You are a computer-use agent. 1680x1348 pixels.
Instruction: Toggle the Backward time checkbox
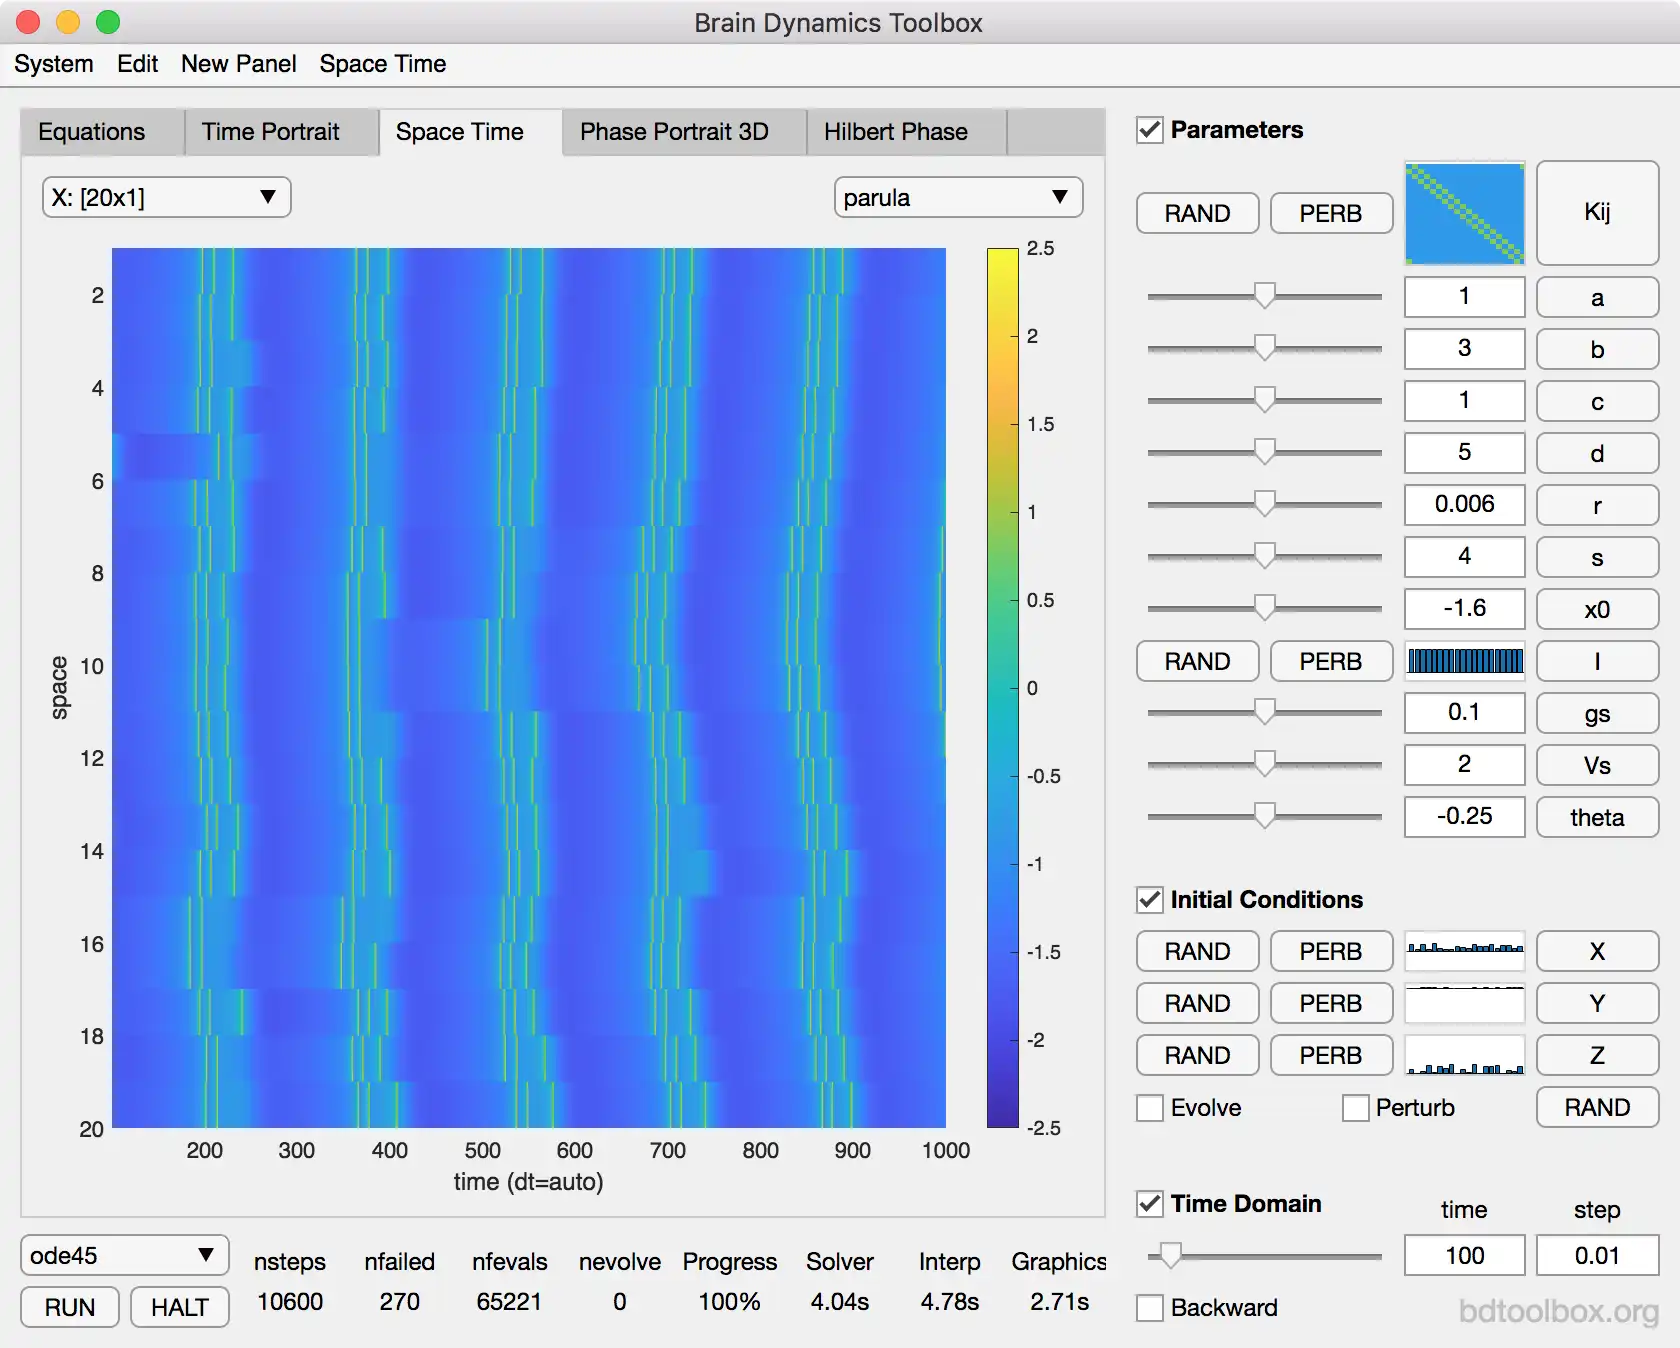point(1150,1308)
